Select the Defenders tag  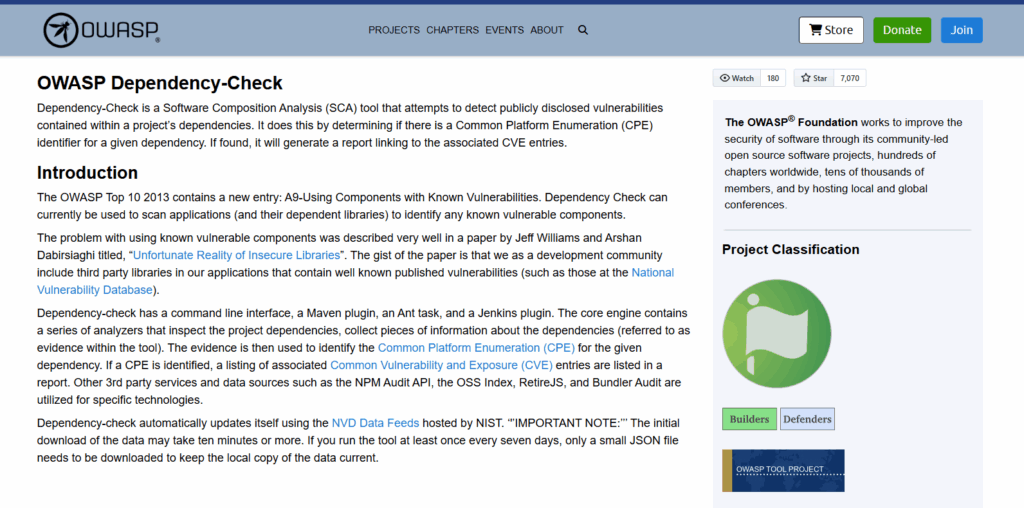(807, 419)
